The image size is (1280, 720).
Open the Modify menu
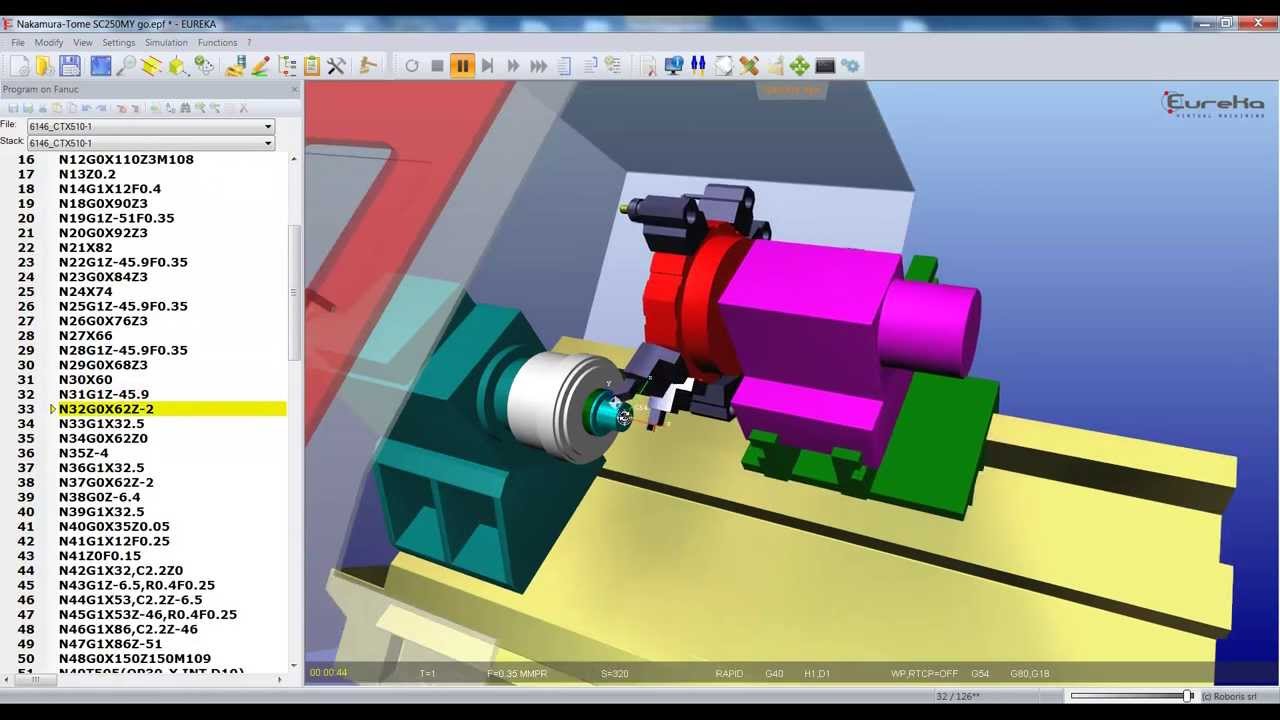pos(48,43)
